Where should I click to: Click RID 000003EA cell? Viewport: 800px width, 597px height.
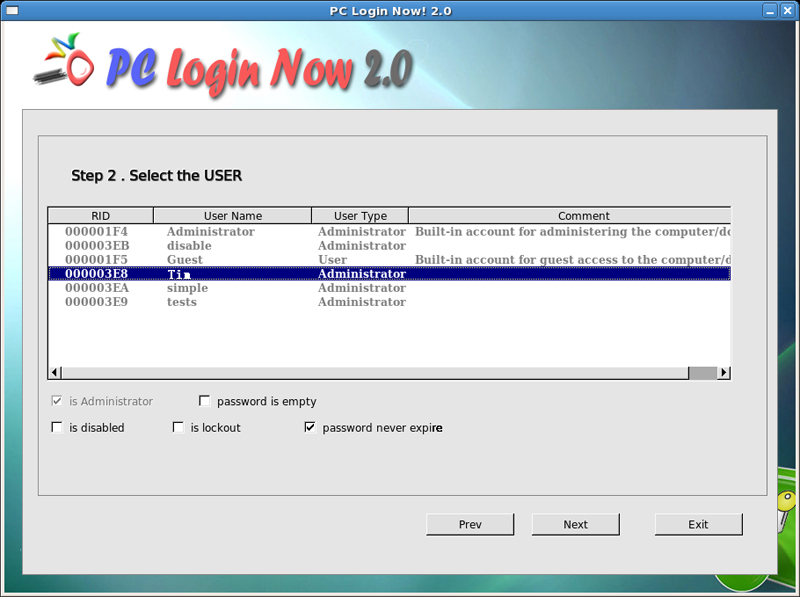(97, 288)
